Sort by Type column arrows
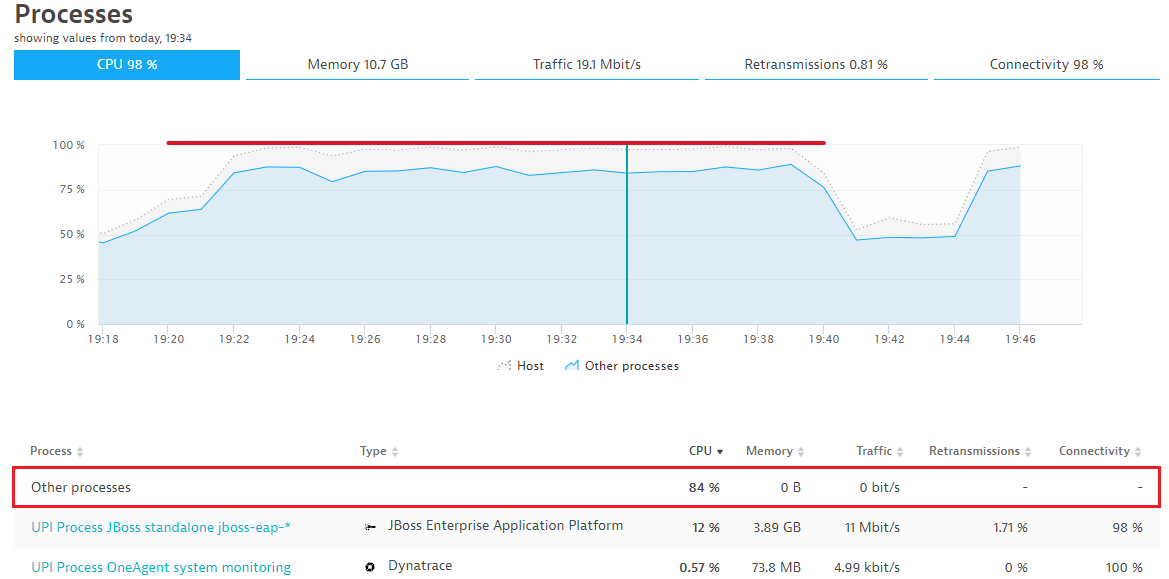This screenshot has width=1169, height=579. (395, 452)
